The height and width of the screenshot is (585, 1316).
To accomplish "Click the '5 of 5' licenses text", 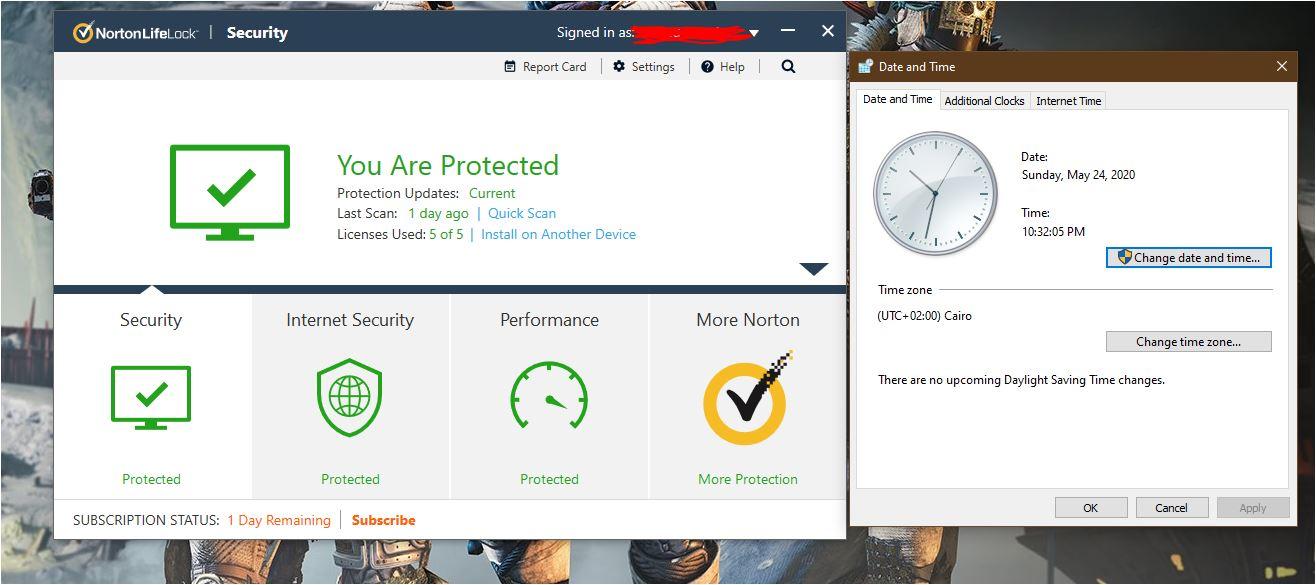I will 446,234.
